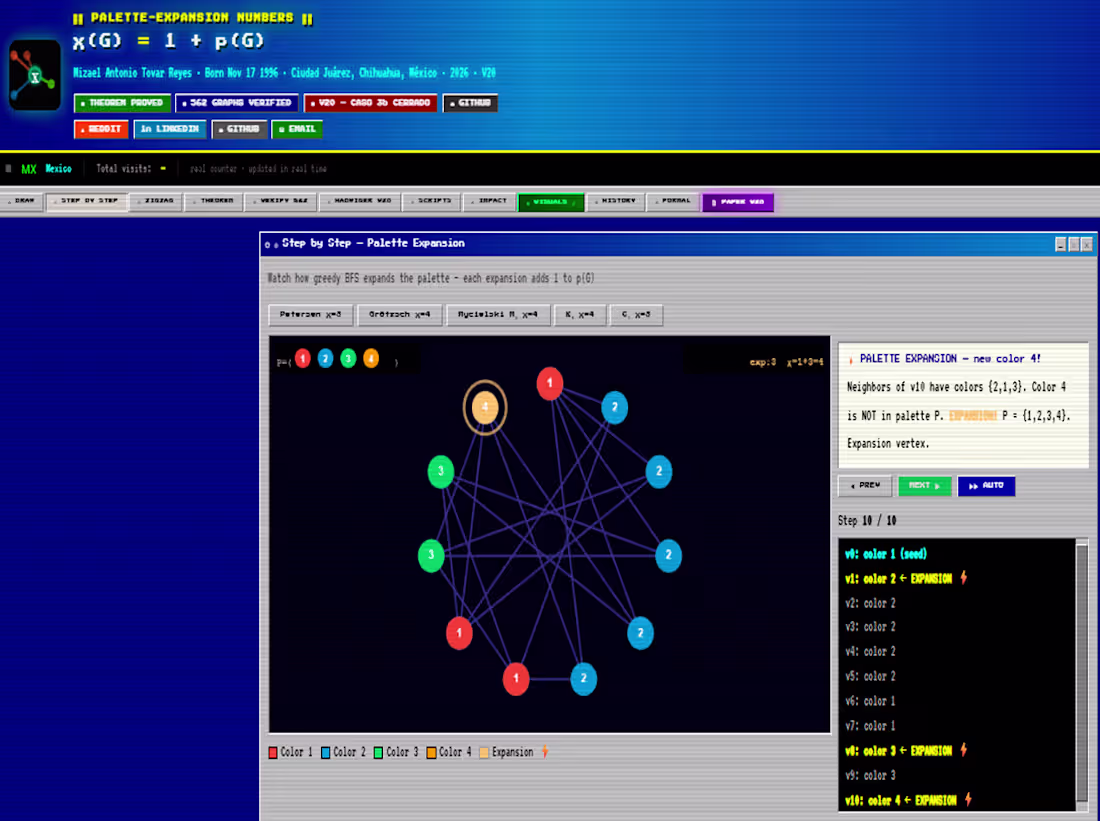
Task: Select the Step by Step tab
Action: 87,201
